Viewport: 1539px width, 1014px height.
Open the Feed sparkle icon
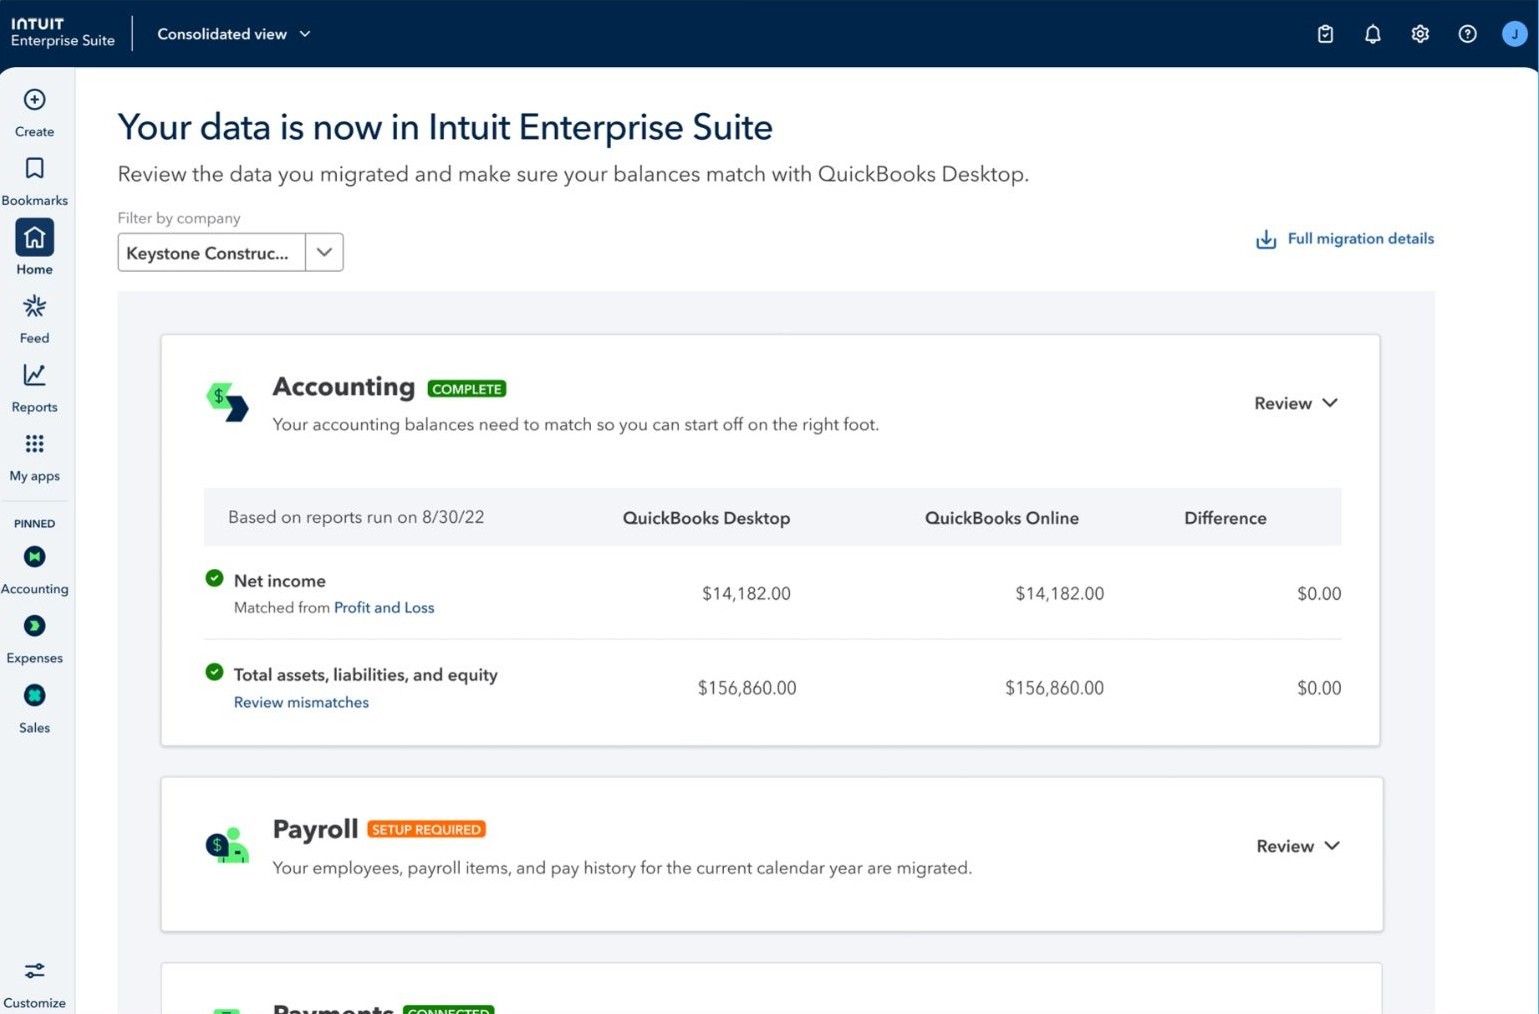34,306
